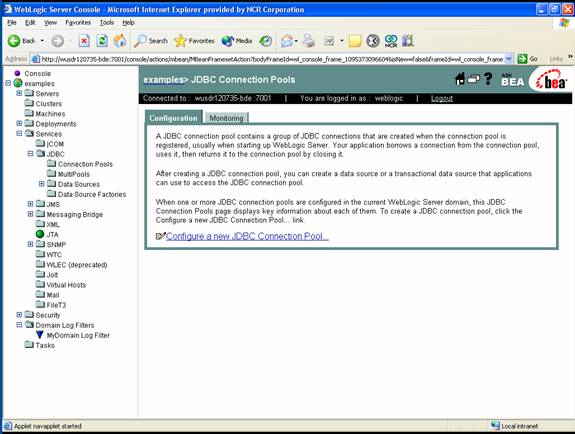This screenshot has height=434, width=575.
Task: Collapse the examples domain tree node
Action: [x=8, y=83]
